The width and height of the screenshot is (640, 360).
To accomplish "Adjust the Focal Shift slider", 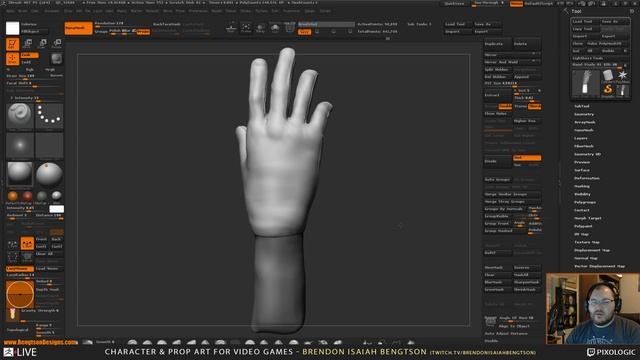I will pyautogui.click(x=35, y=84).
